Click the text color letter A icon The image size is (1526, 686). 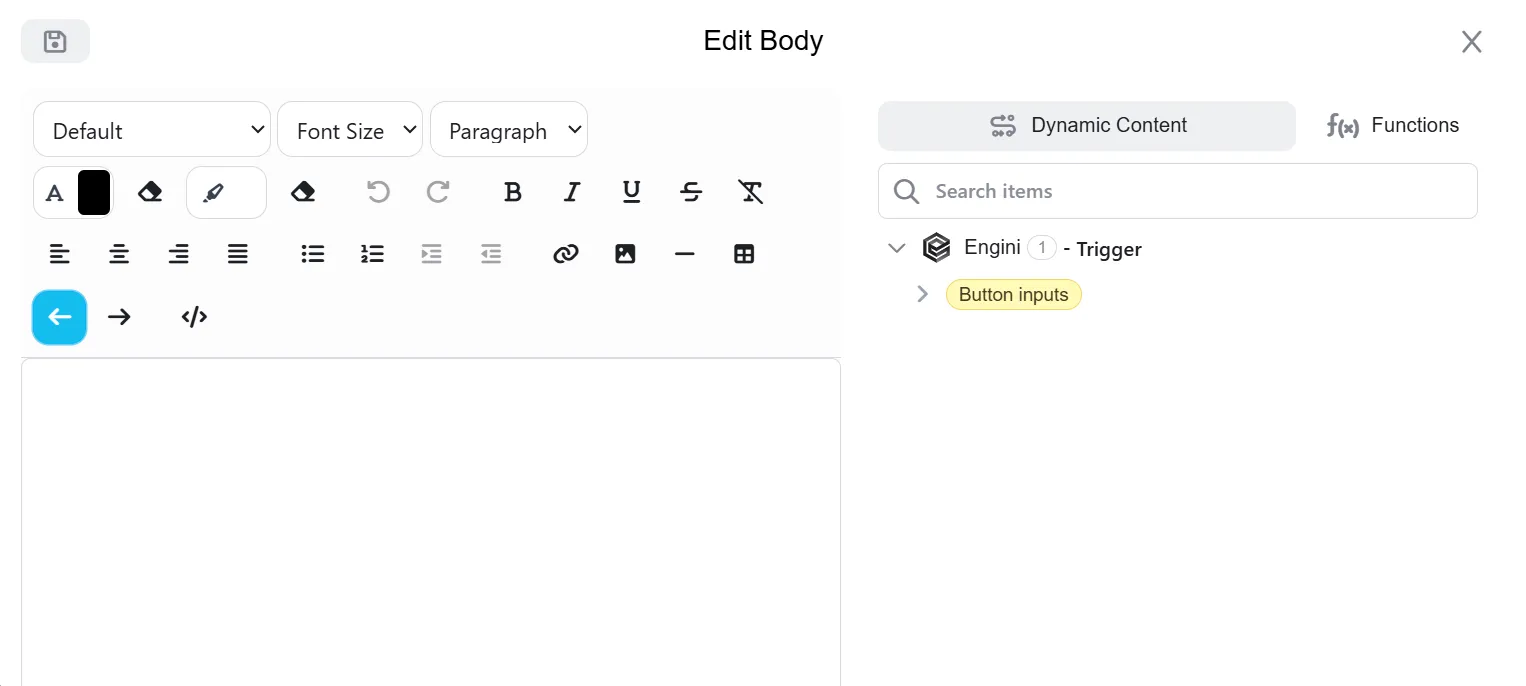[x=55, y=192]
